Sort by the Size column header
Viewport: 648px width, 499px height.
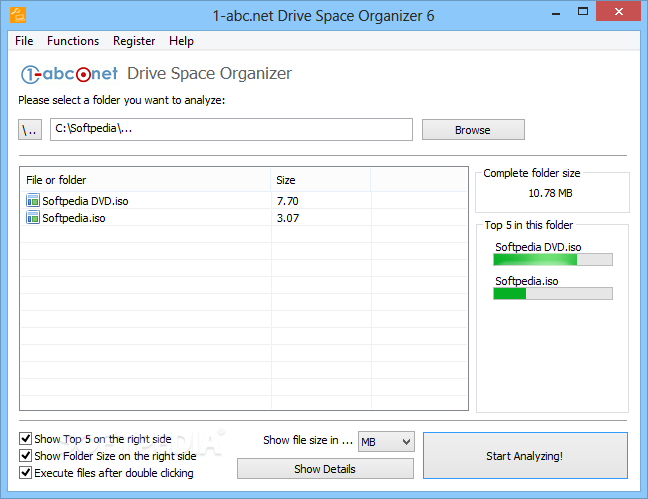coord(321,180)
